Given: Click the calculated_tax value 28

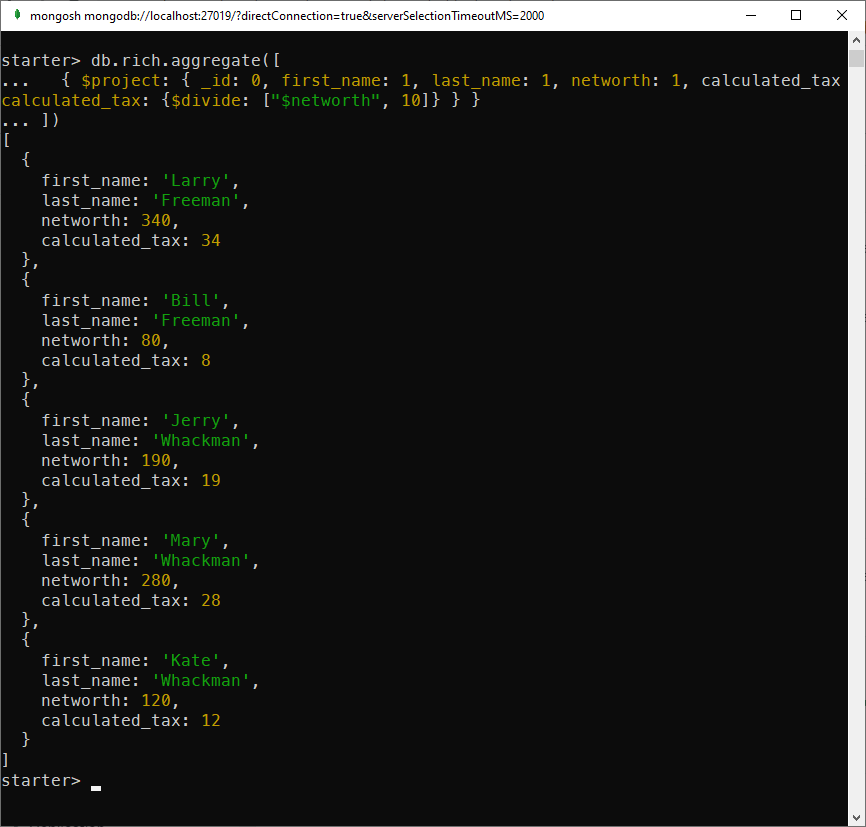Looking at the screenshot, I should click(x=210, y=601).
